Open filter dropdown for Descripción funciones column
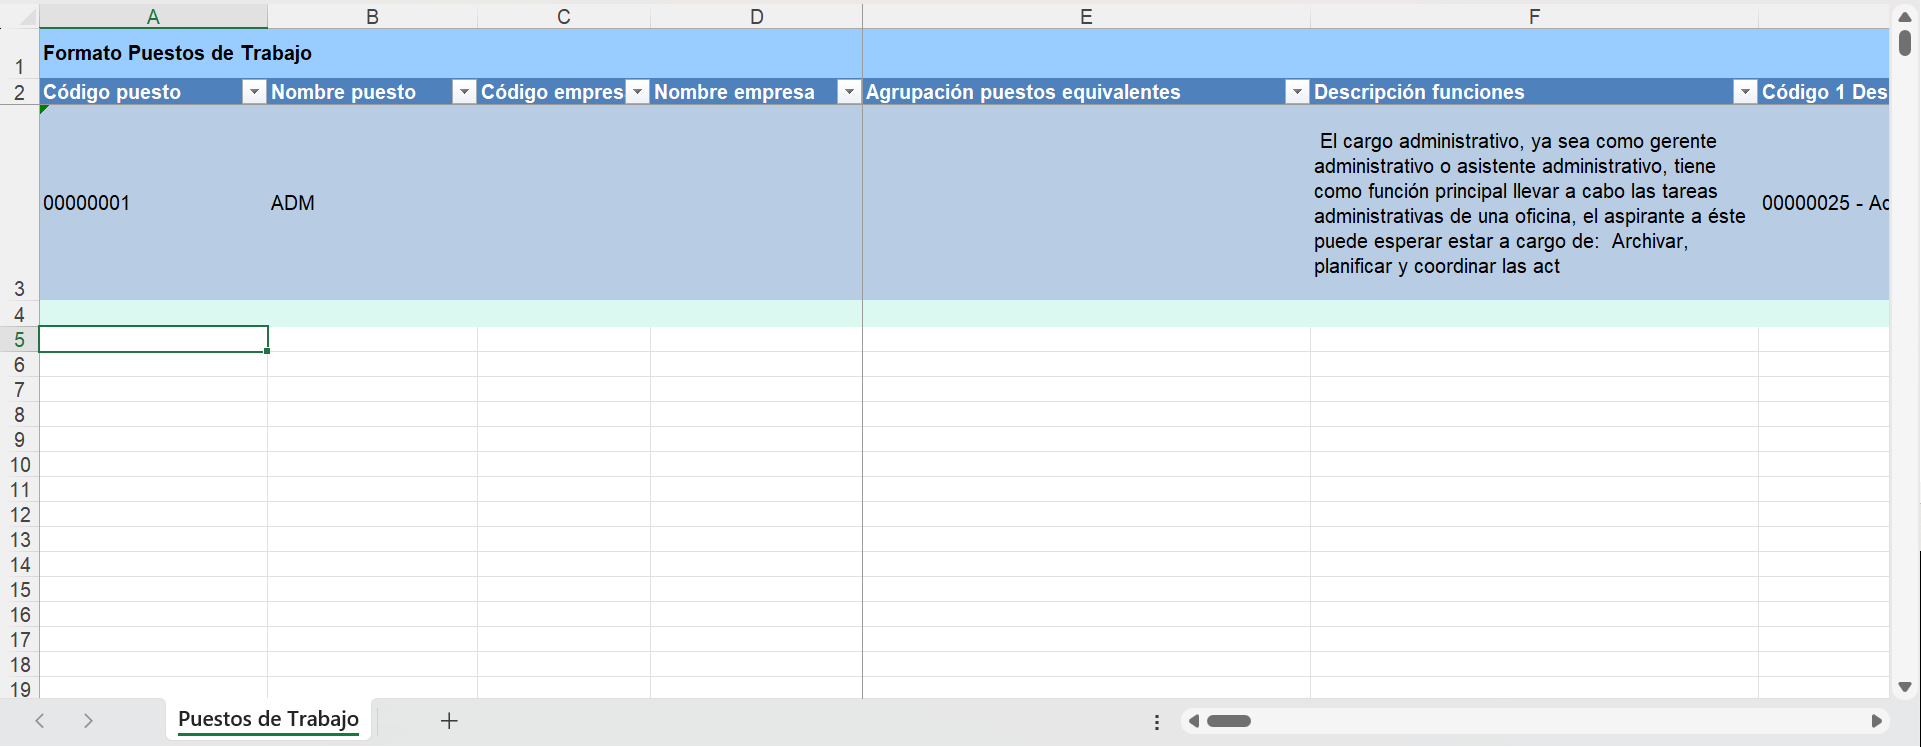 point(1745,92)
